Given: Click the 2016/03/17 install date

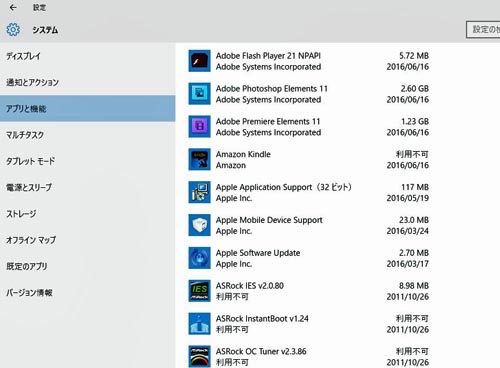Looking at the screenshot, I should pyautogui.click(x=408, y=264).
